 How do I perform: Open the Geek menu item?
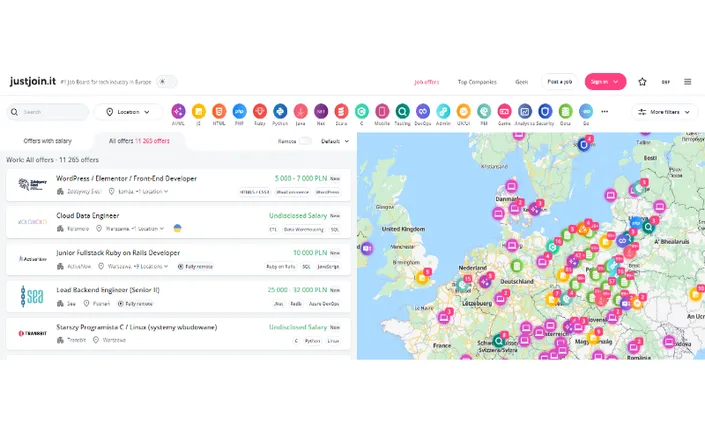522,82
